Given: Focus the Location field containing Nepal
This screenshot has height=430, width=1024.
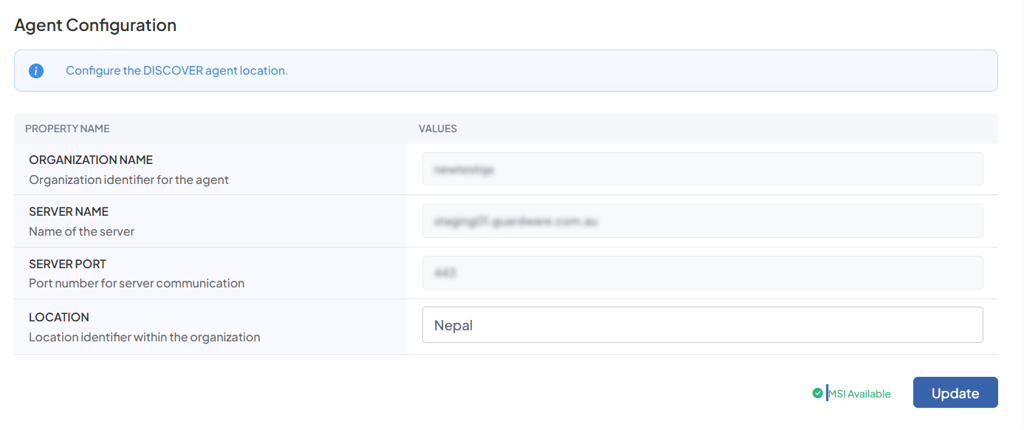Looking at the screenshot, I should (x=702, y=325).
